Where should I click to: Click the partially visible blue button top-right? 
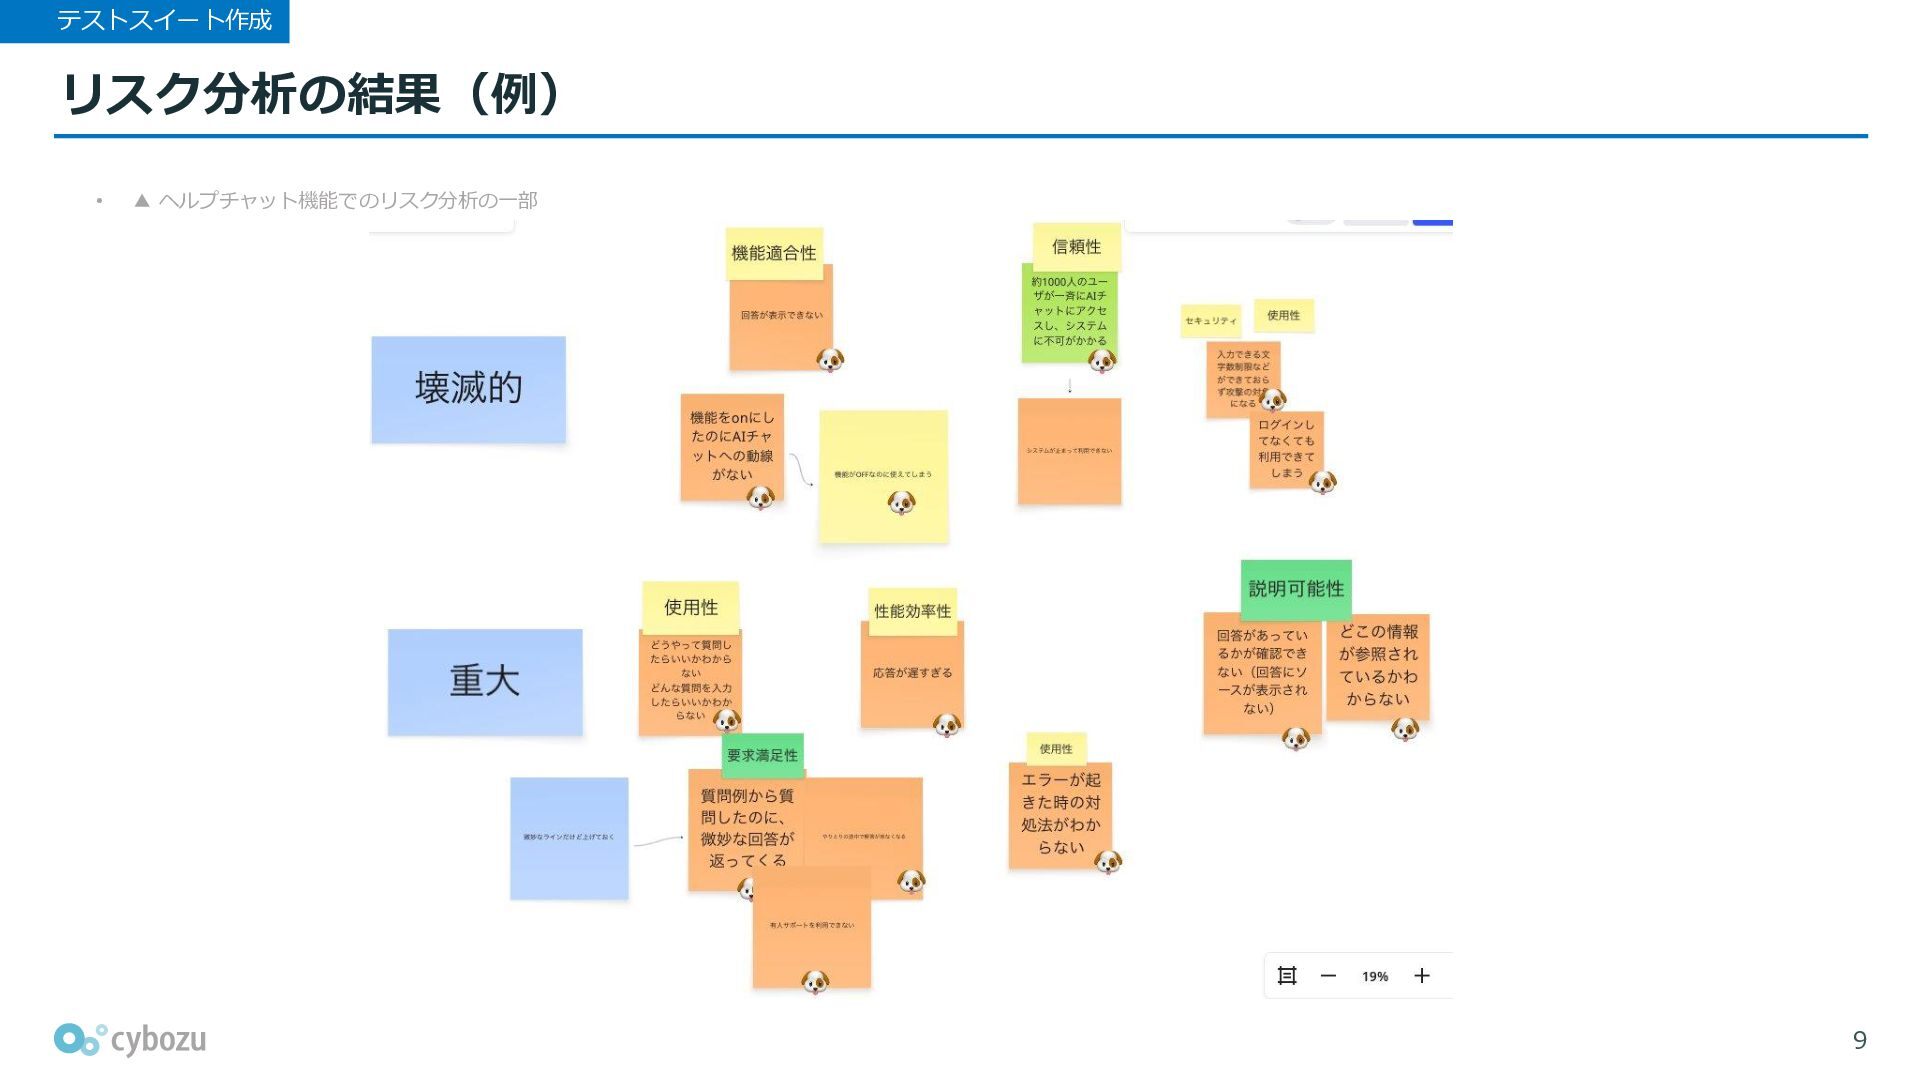tap(1432, 221)
